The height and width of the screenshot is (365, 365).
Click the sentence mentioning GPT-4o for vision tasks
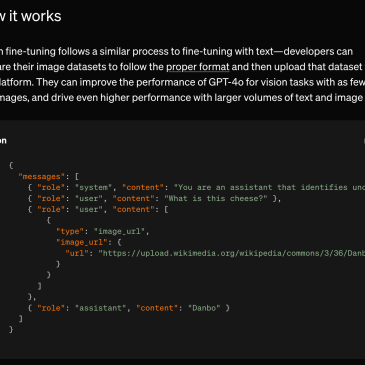point(182,82)
